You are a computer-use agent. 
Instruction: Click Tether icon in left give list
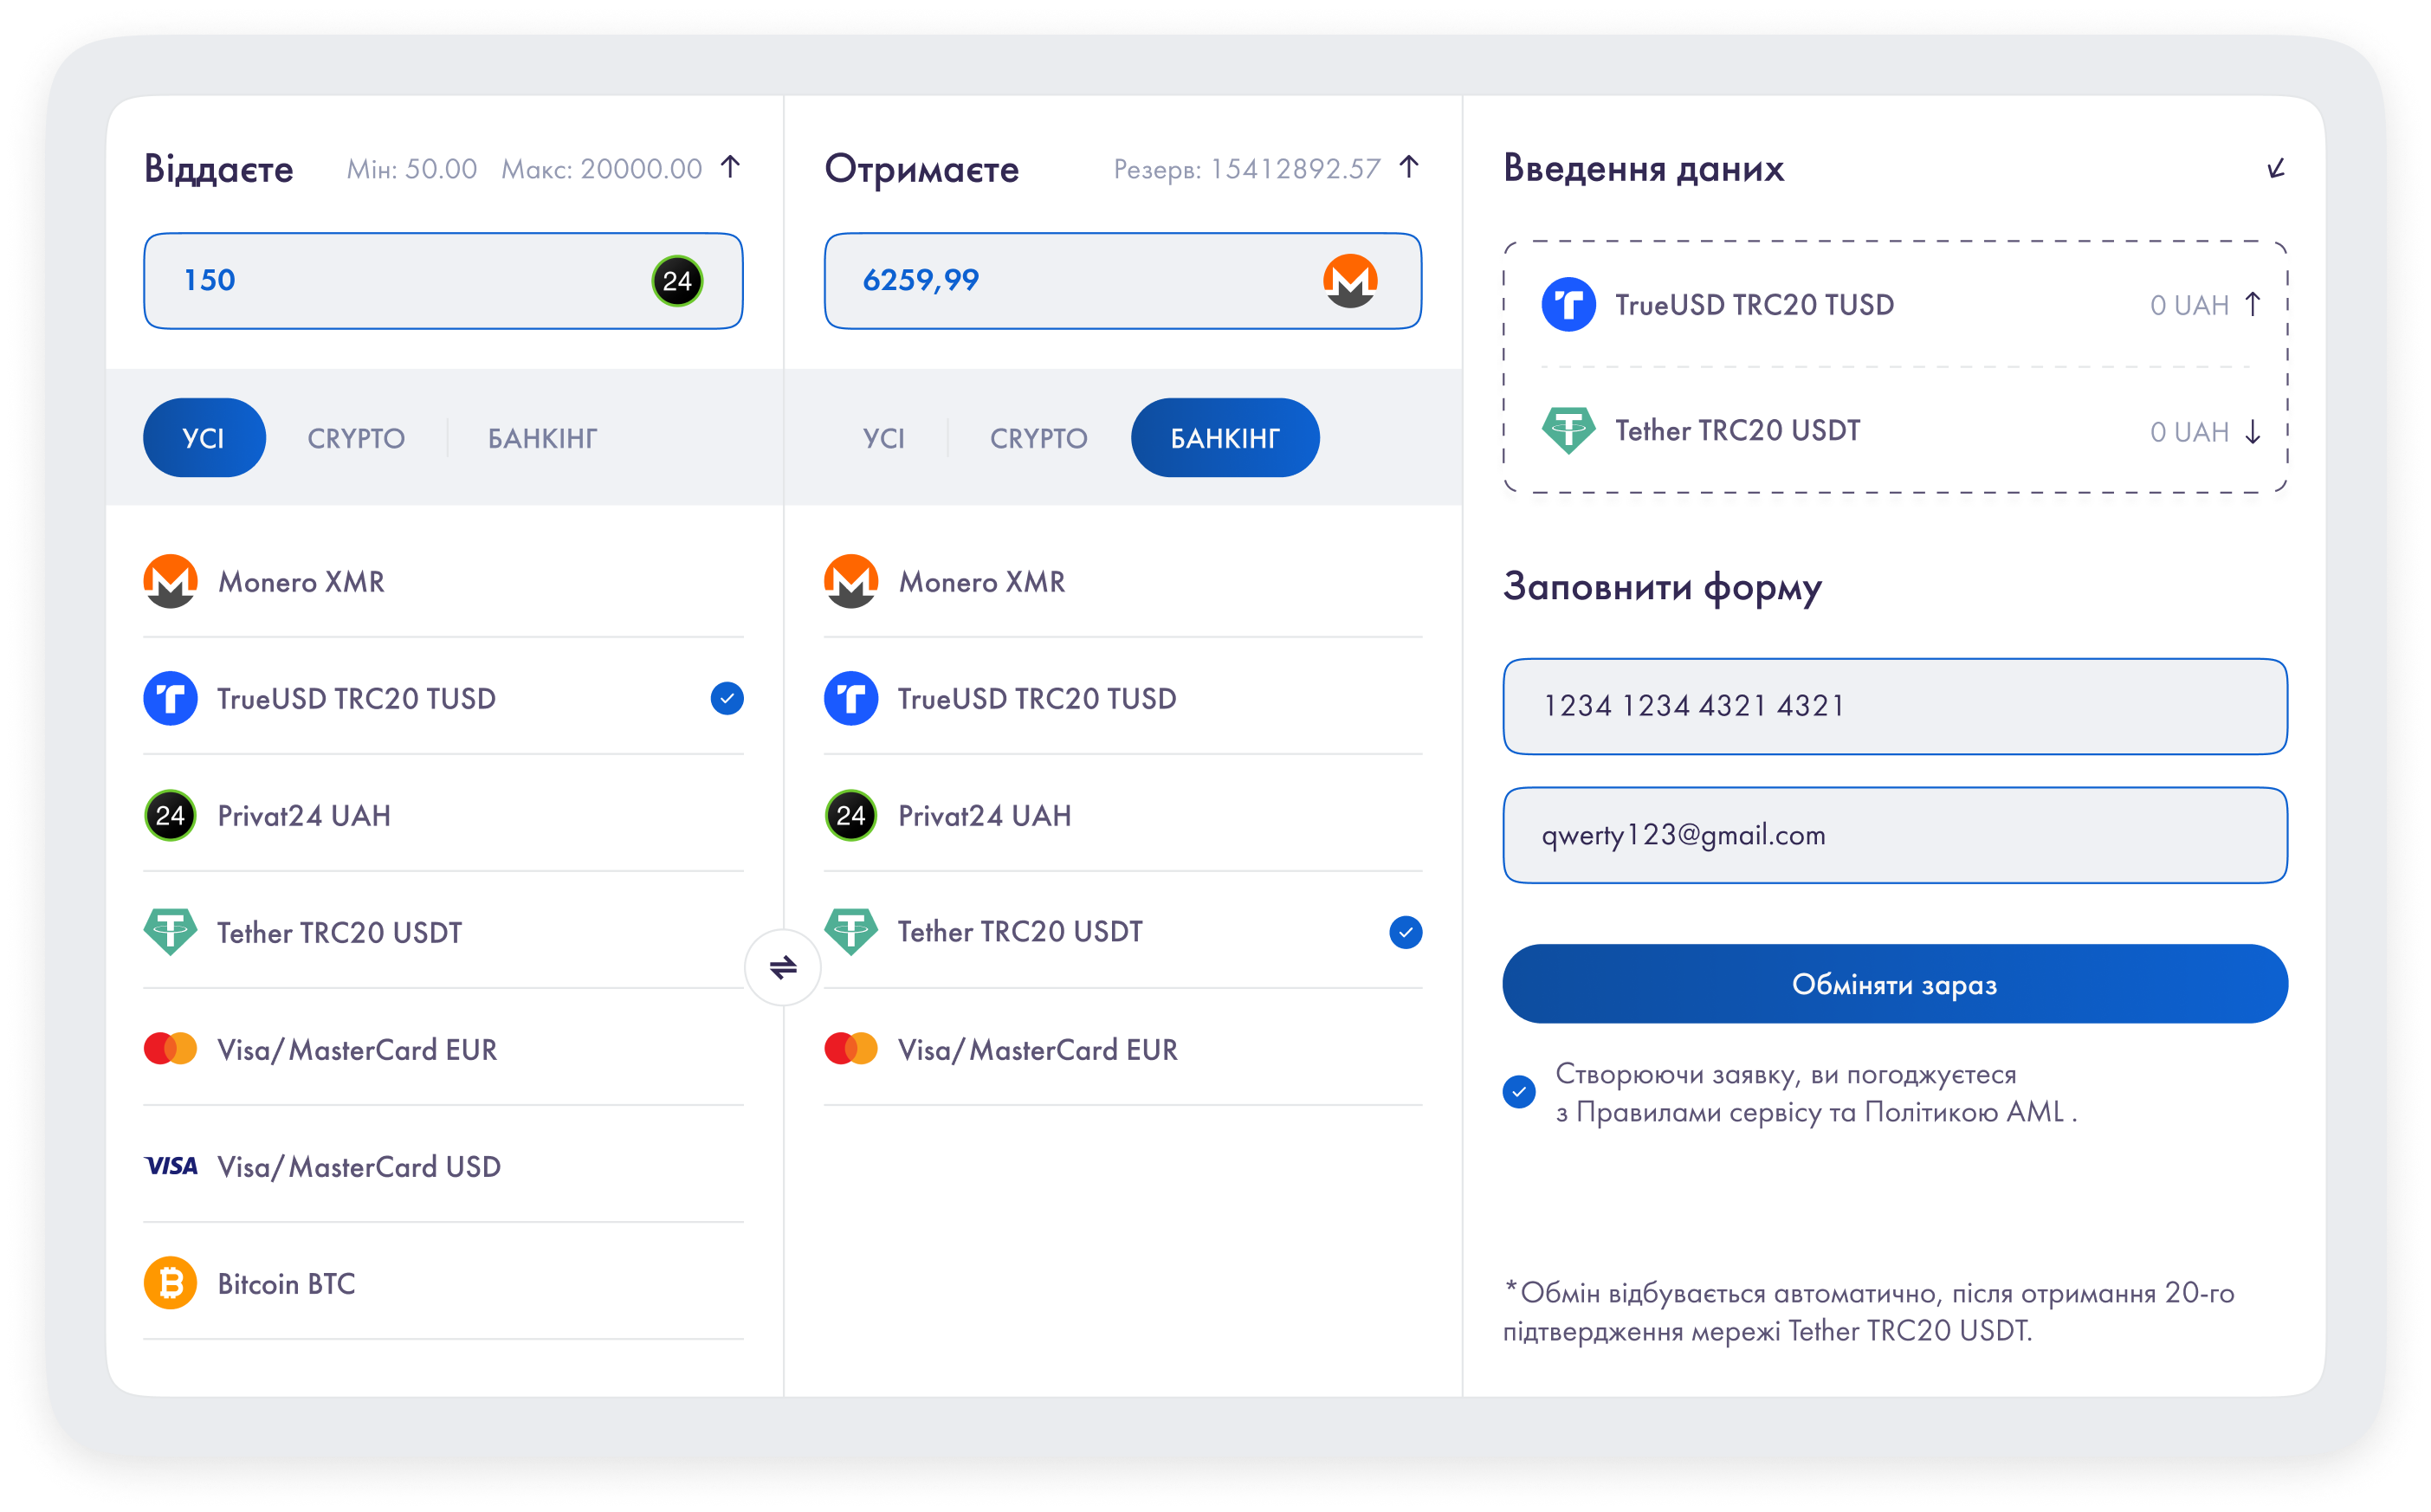pyautogui.click(x=170, y=932)
